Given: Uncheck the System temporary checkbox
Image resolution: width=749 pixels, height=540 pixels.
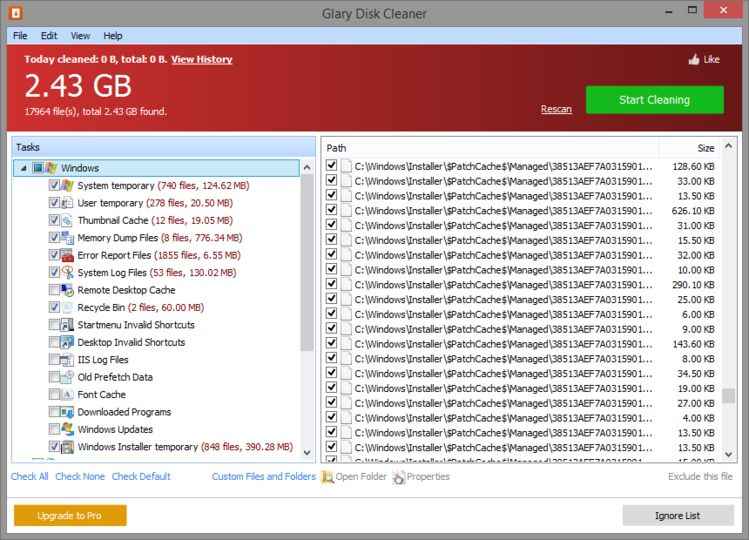Looking at the screenshot, I should [x=54, y=186].
